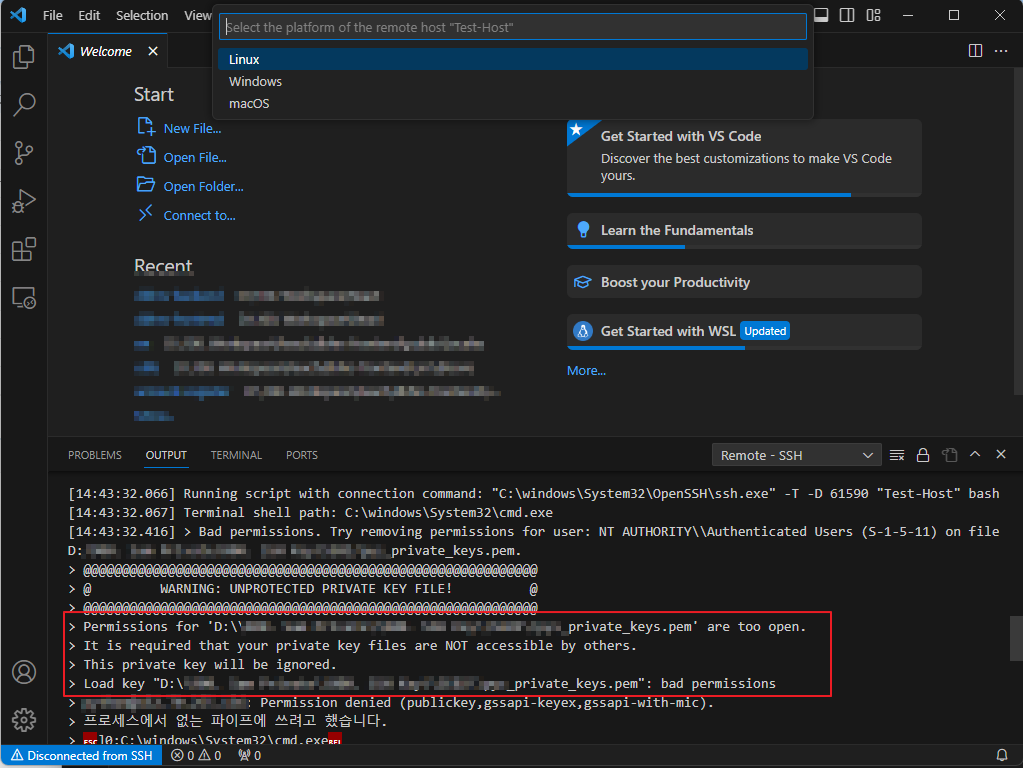Viewport: 1023px width, 768px height.
Task: Switch to the PROBLEMS panel tab
Action: (x=95, y=455)
